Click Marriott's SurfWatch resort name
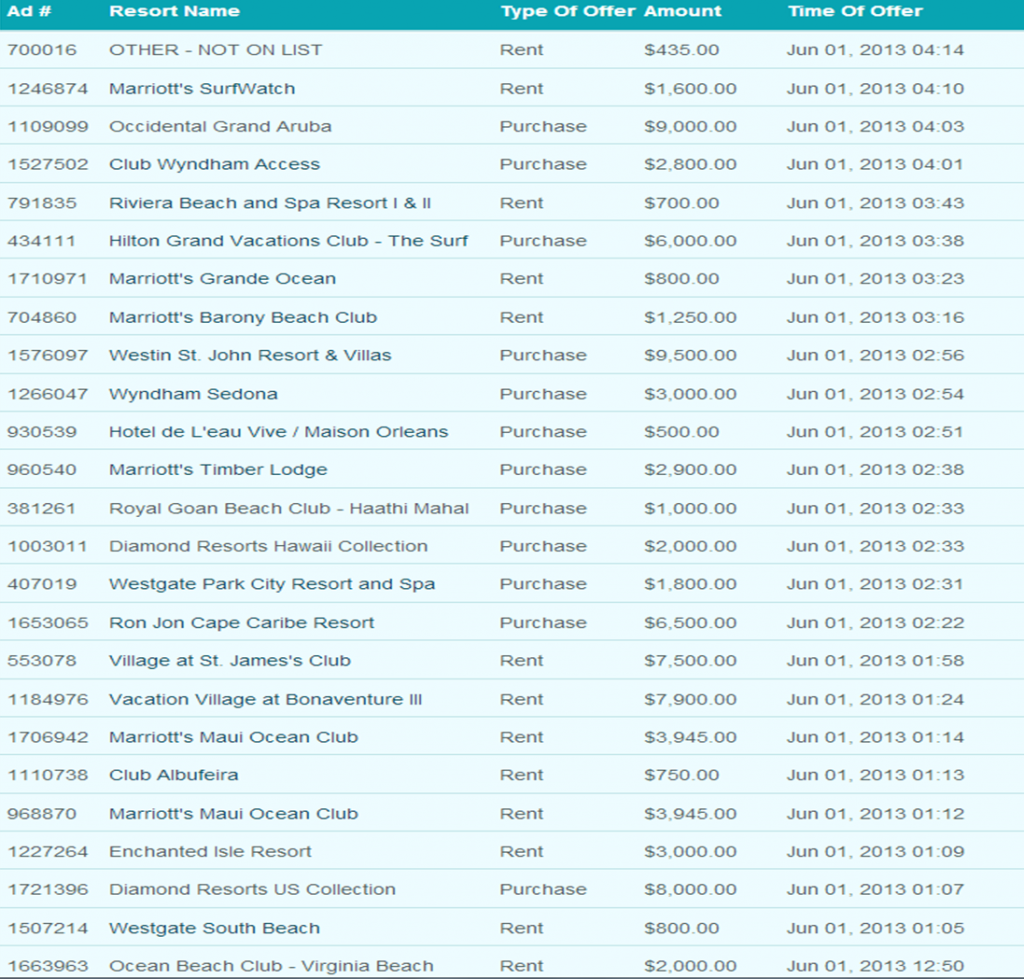 tap(202, 88)
